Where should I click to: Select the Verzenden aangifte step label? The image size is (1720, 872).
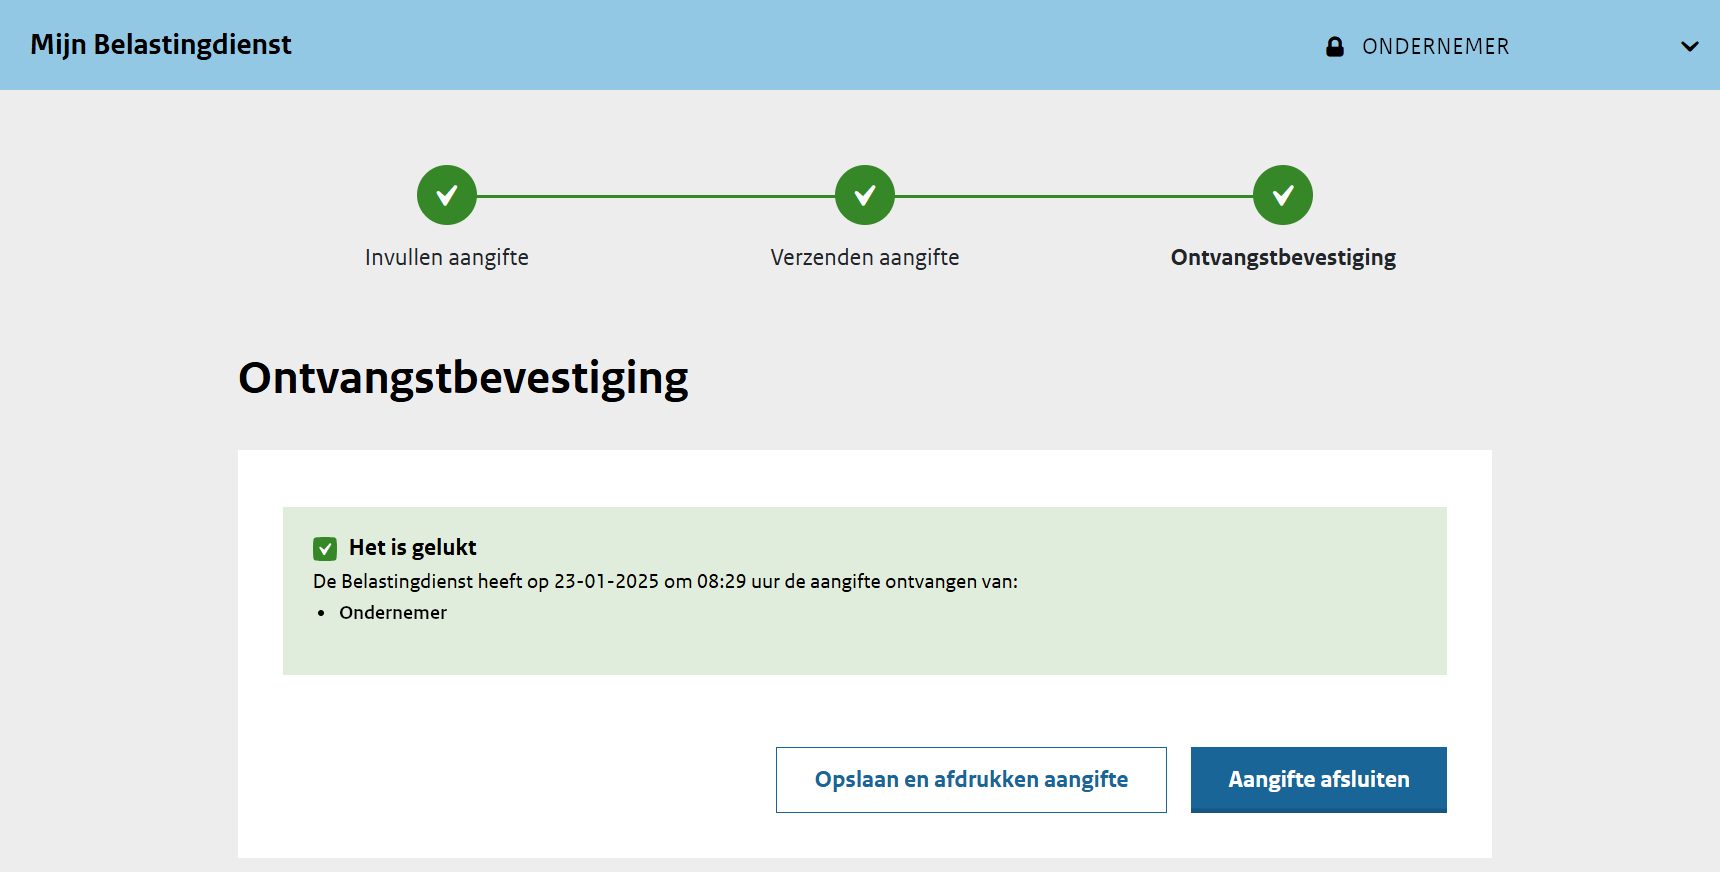point(865,258)
